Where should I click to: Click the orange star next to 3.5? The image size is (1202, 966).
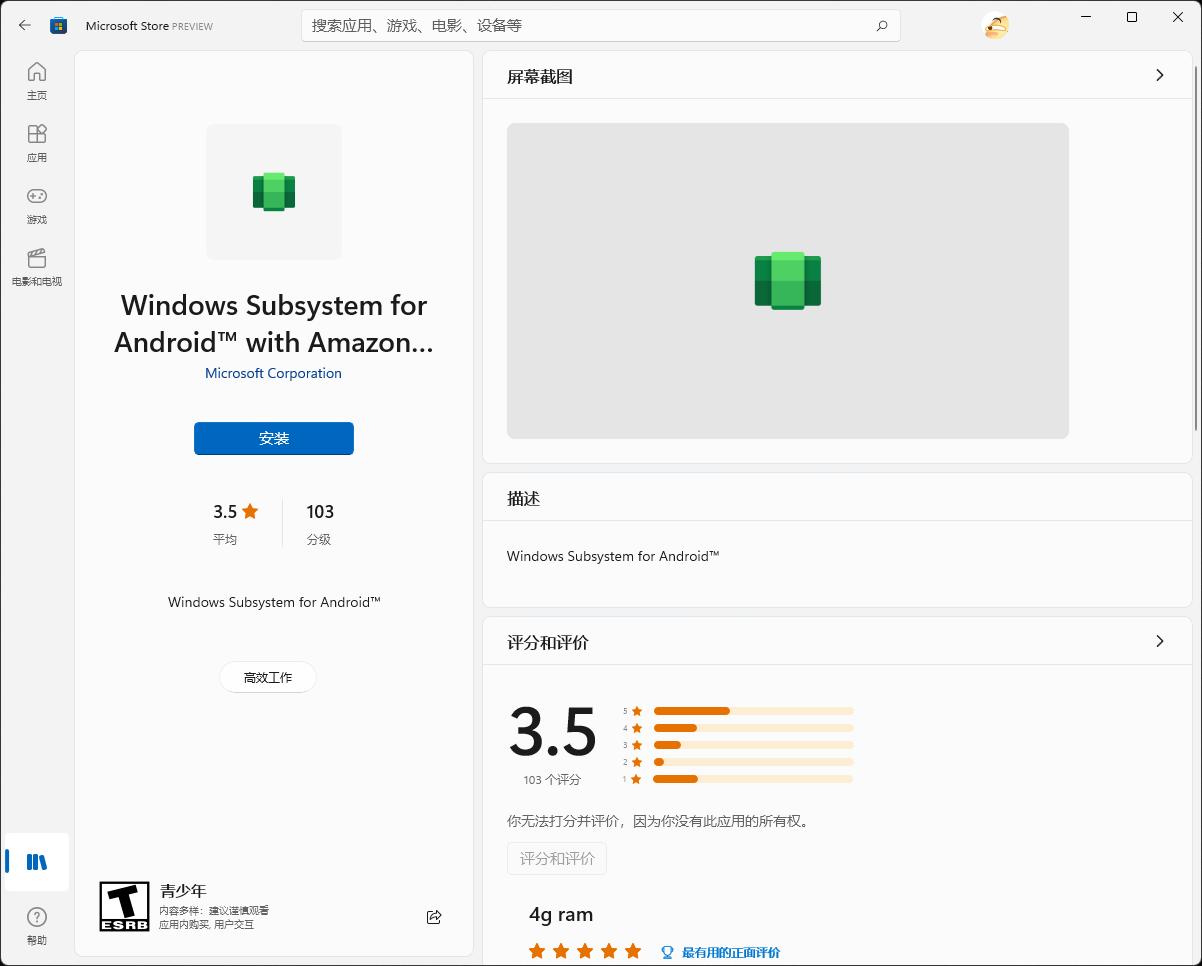[250, 511]
